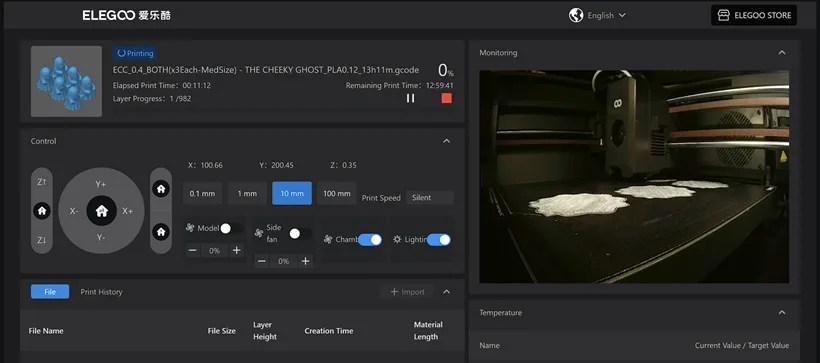Pause the current print job

click(x=411, y=98)
